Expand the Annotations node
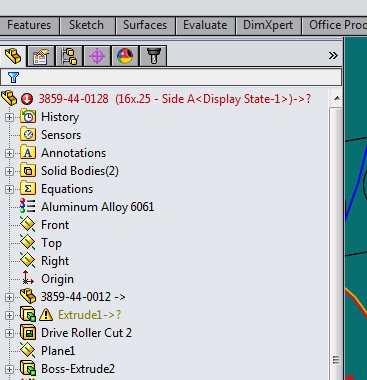 coord(9,153)
